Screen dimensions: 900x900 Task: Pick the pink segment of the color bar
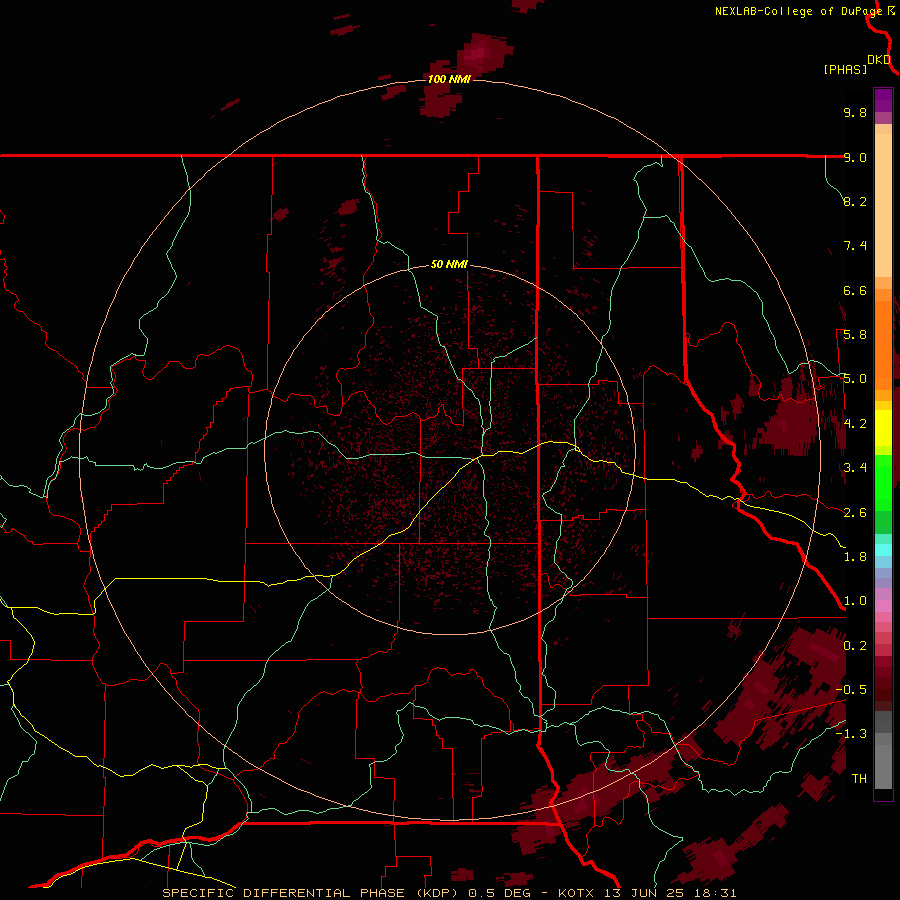click(883, 606)
